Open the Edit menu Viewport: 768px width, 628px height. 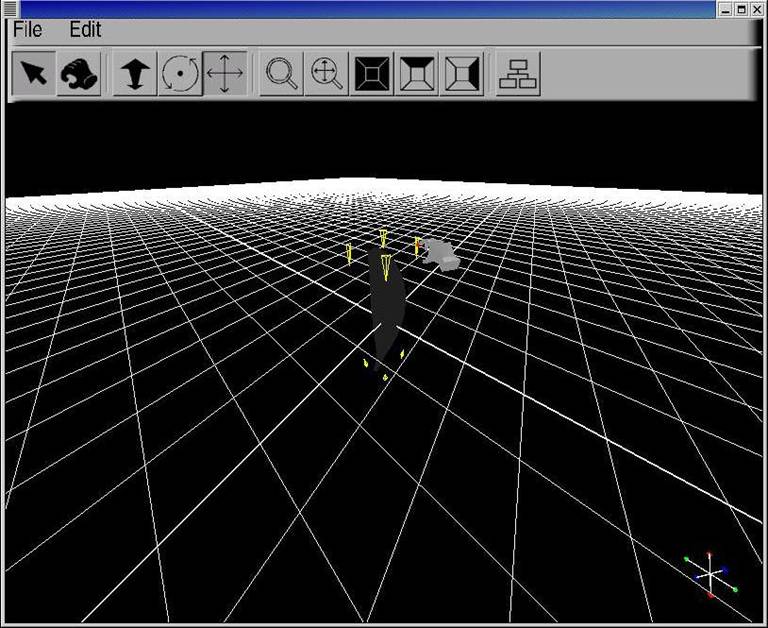point(85,30)
